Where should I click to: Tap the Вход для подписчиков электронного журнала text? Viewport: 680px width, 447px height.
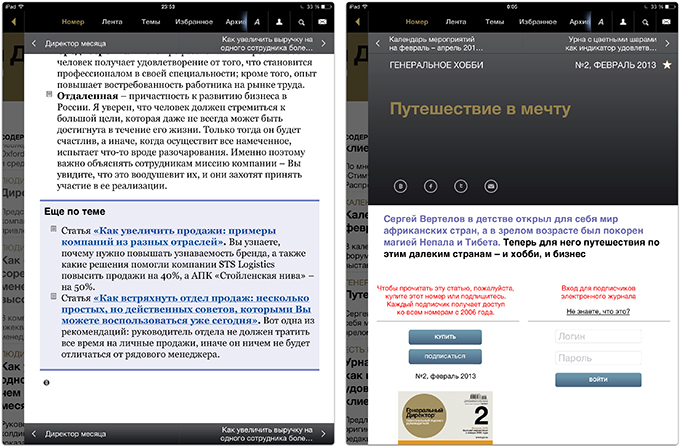[x=598, y=292]
